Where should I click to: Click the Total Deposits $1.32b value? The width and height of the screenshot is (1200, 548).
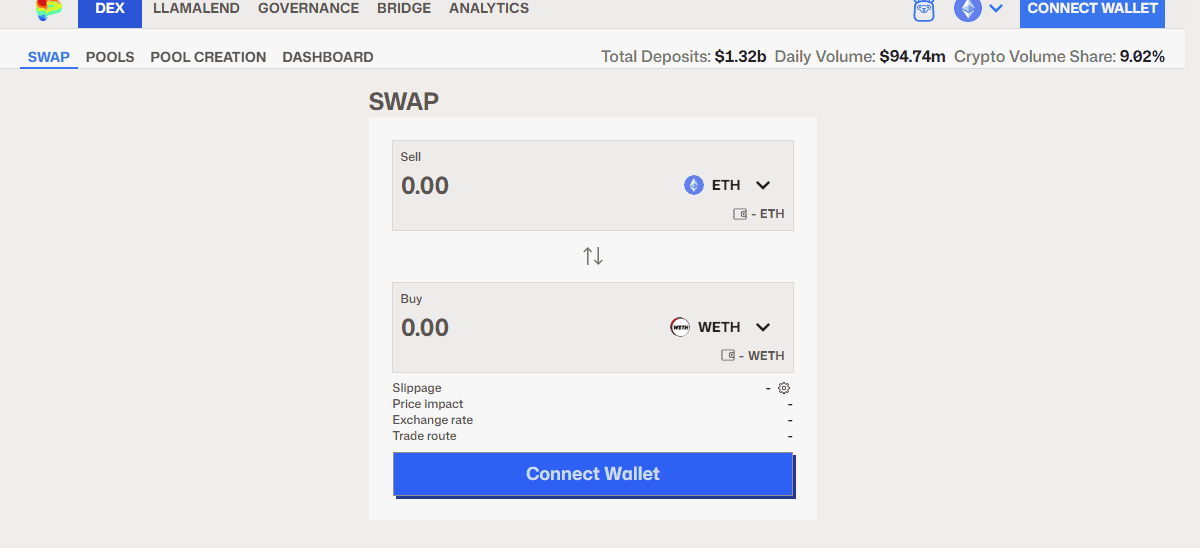click(740, 57)
